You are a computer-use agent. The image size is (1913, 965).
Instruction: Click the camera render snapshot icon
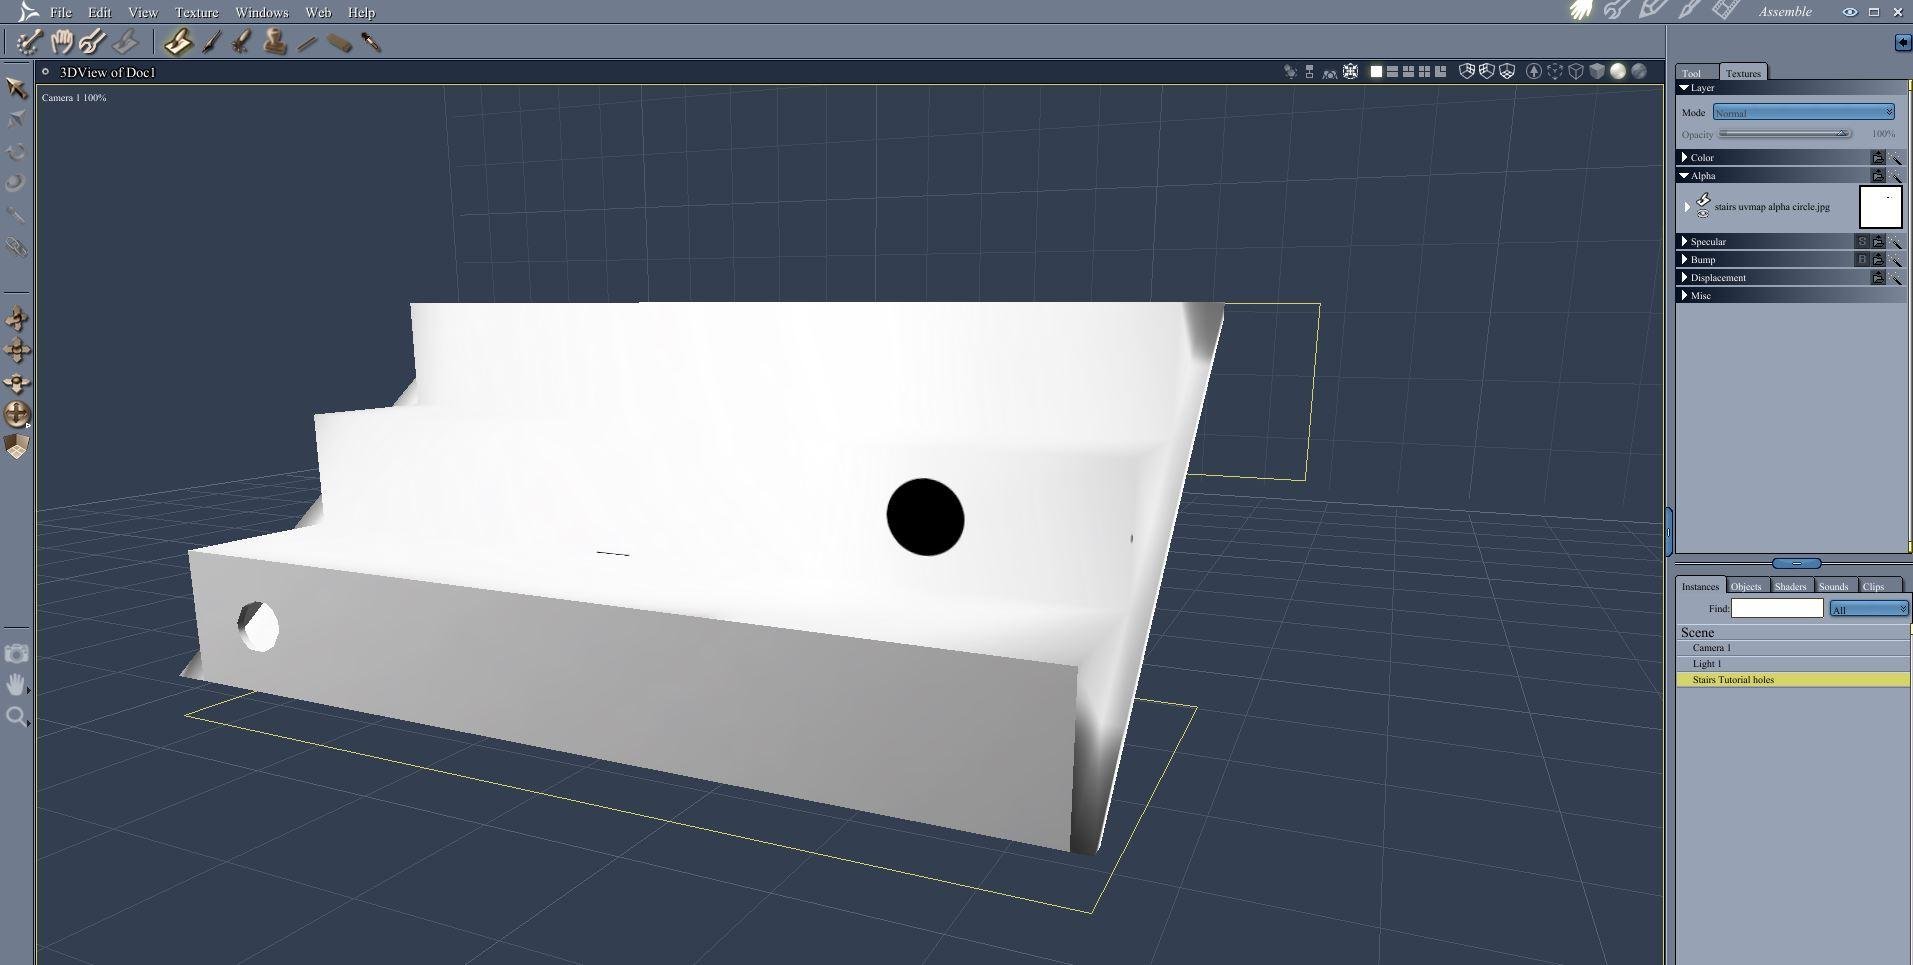17,654
